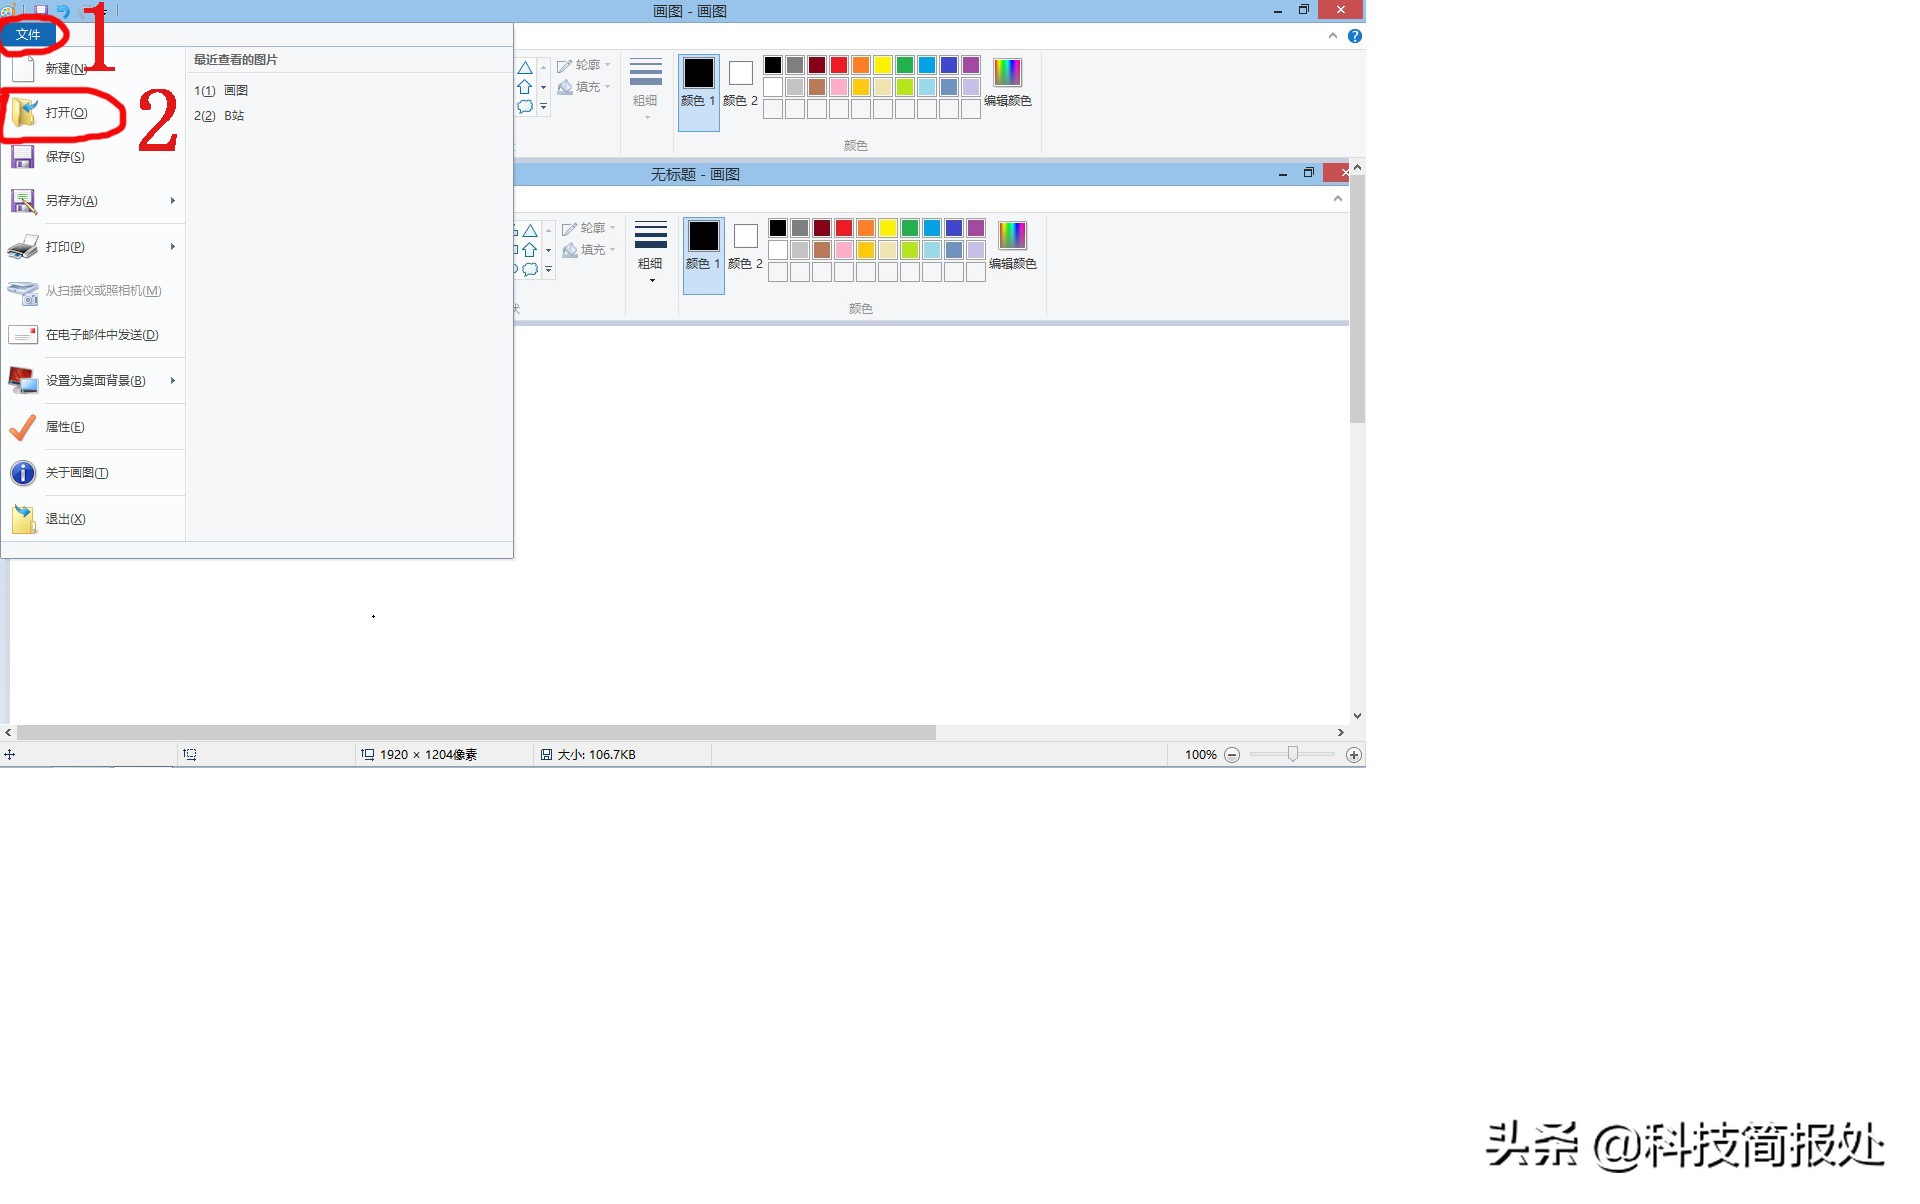Click the Properties checkmark icon
Viewport: 1920px width, 1204px height.
tap(22, 427)
